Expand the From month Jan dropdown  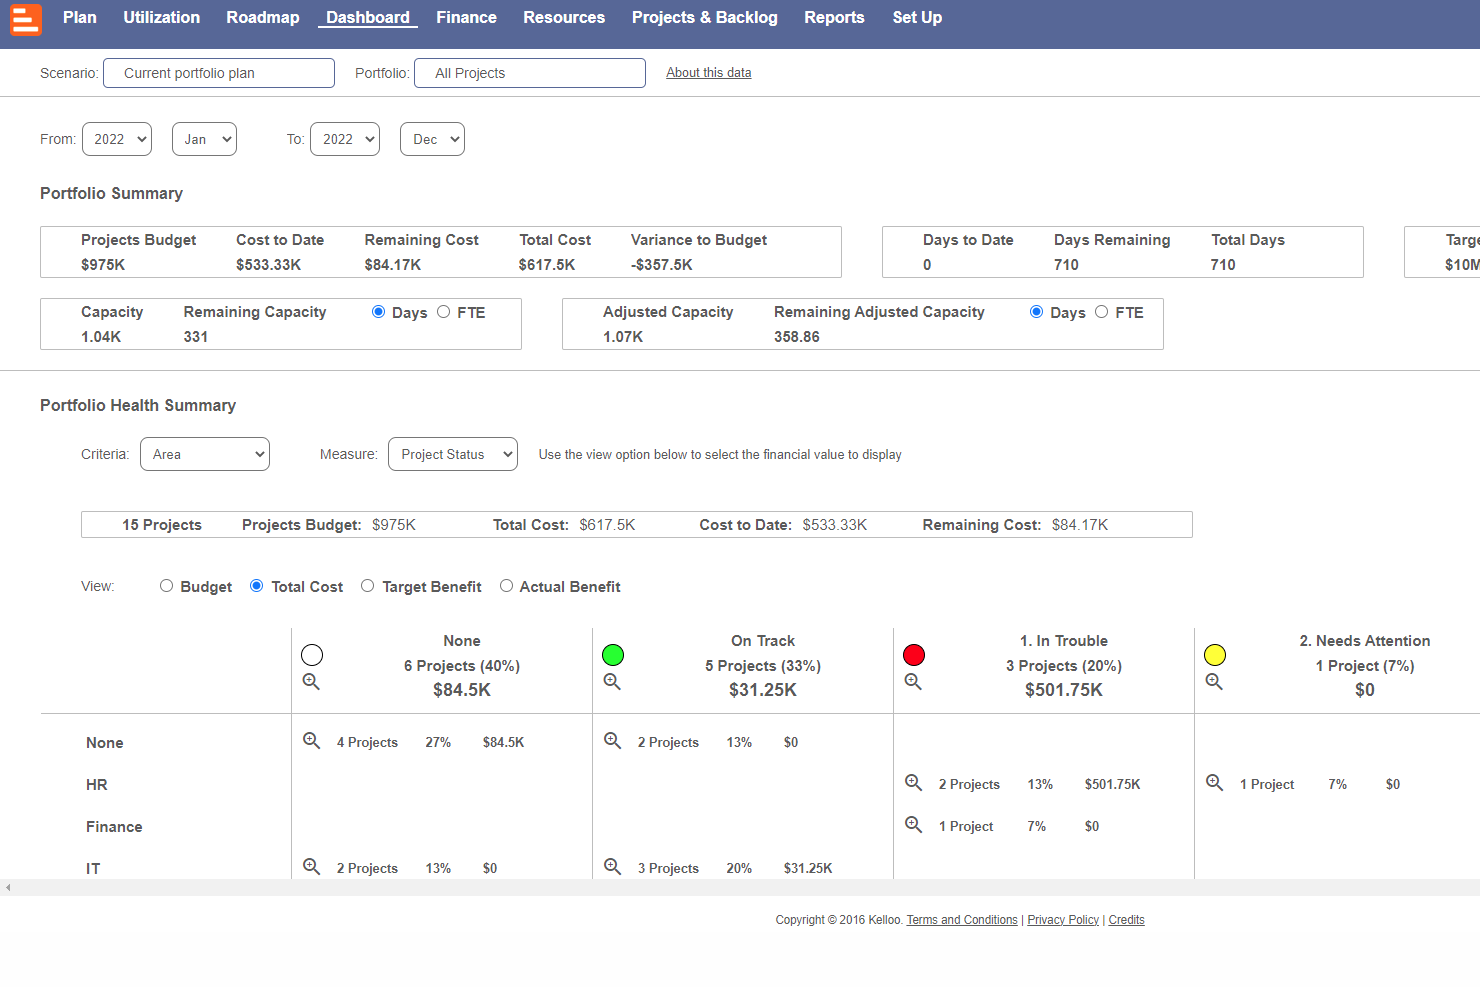click(x=204, y=139)
